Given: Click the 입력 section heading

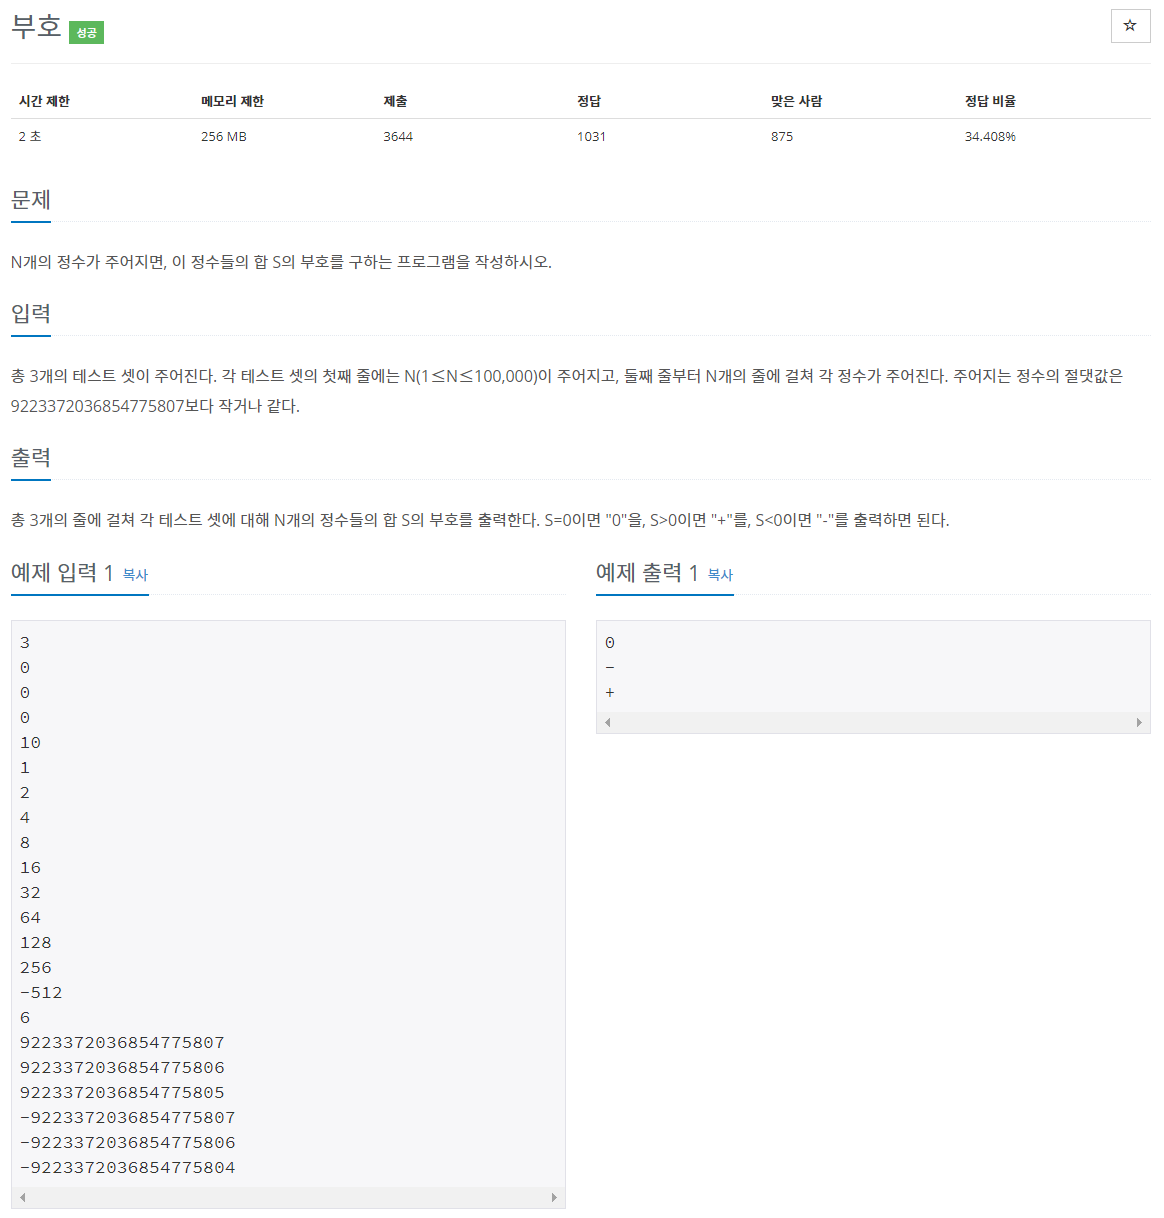Looking at the screenshot, I should [31, 314].
